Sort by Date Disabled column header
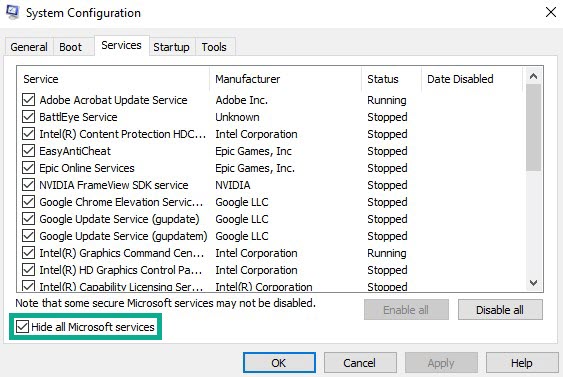The width and height of the screenshot is (563, 377). click(472, 79)
